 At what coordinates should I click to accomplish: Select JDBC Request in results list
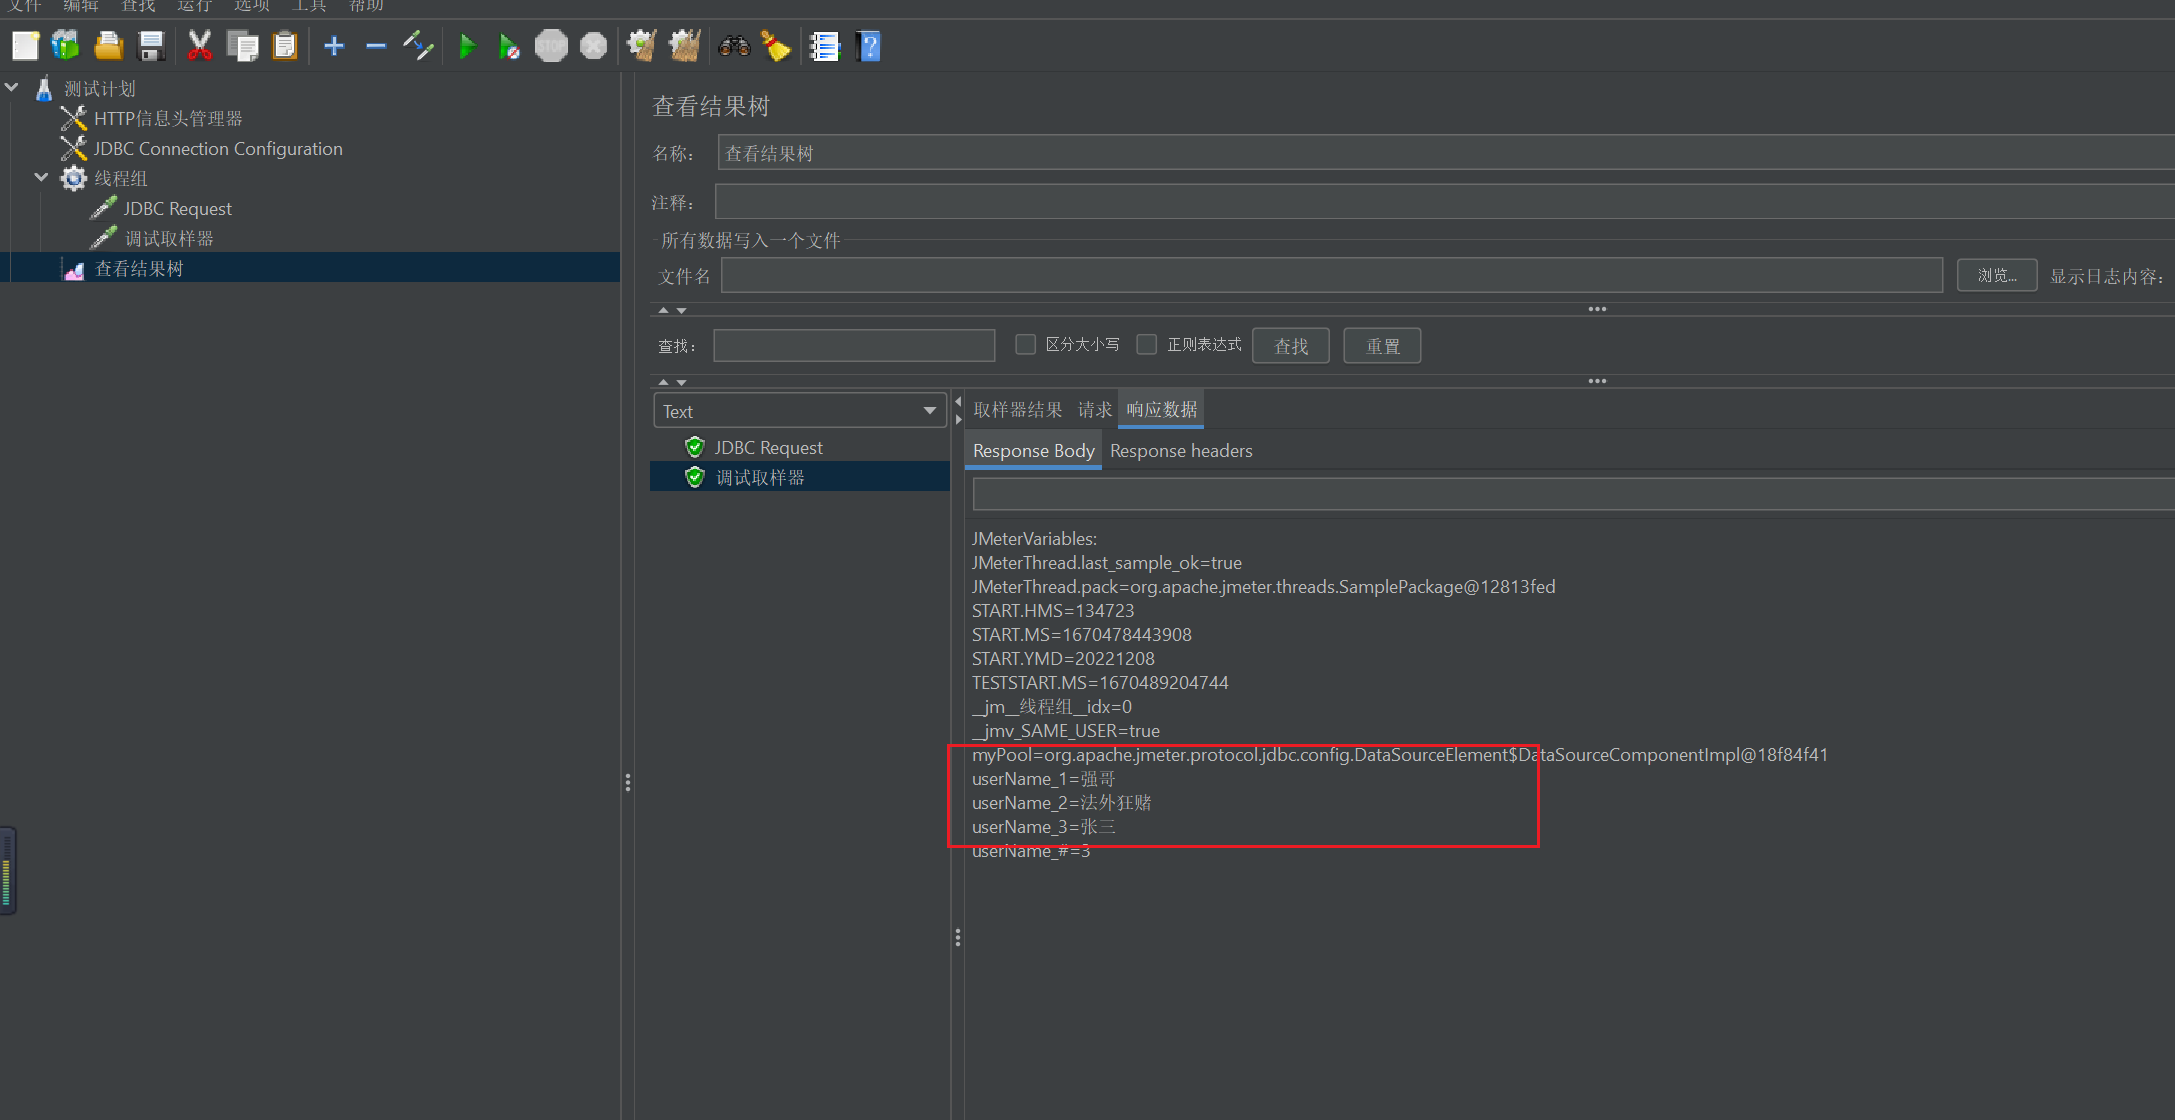click(768, 448)
